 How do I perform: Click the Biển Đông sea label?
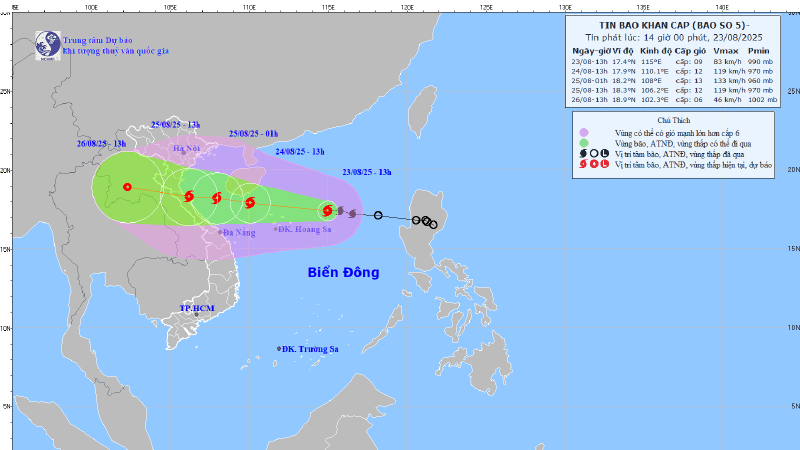[344, 272]
